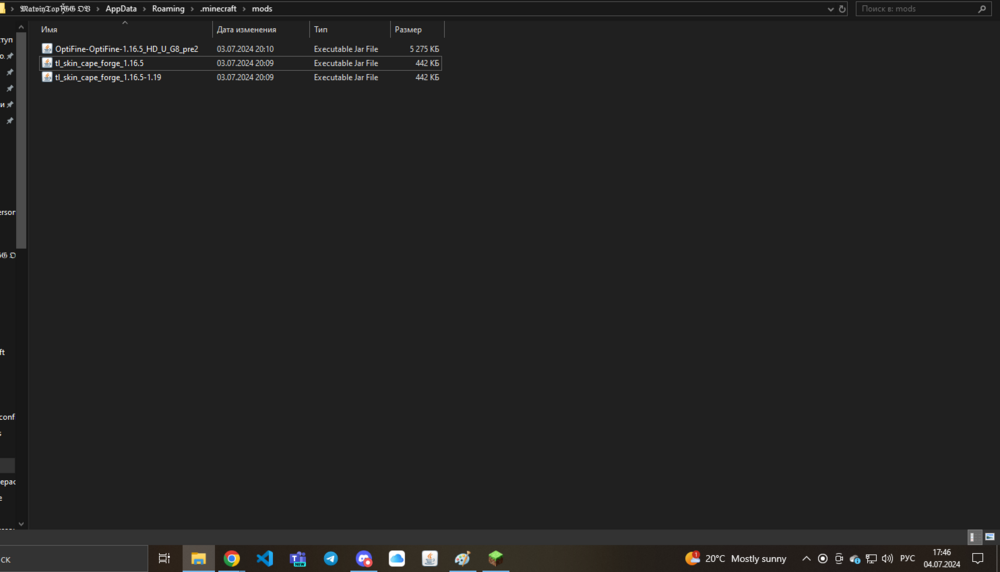
Task: Open Visual Studio Code from the taskbar
Action: click(265, 559)
